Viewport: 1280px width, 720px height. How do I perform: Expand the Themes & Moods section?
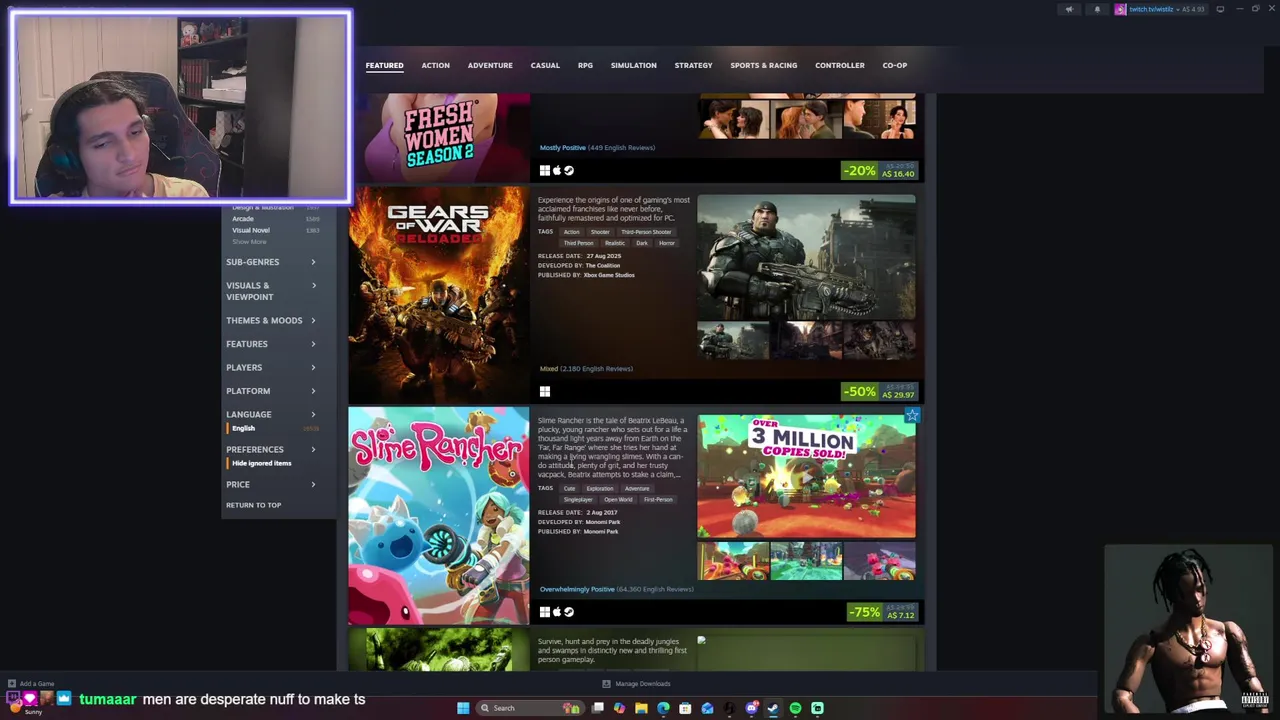[271, 321]
